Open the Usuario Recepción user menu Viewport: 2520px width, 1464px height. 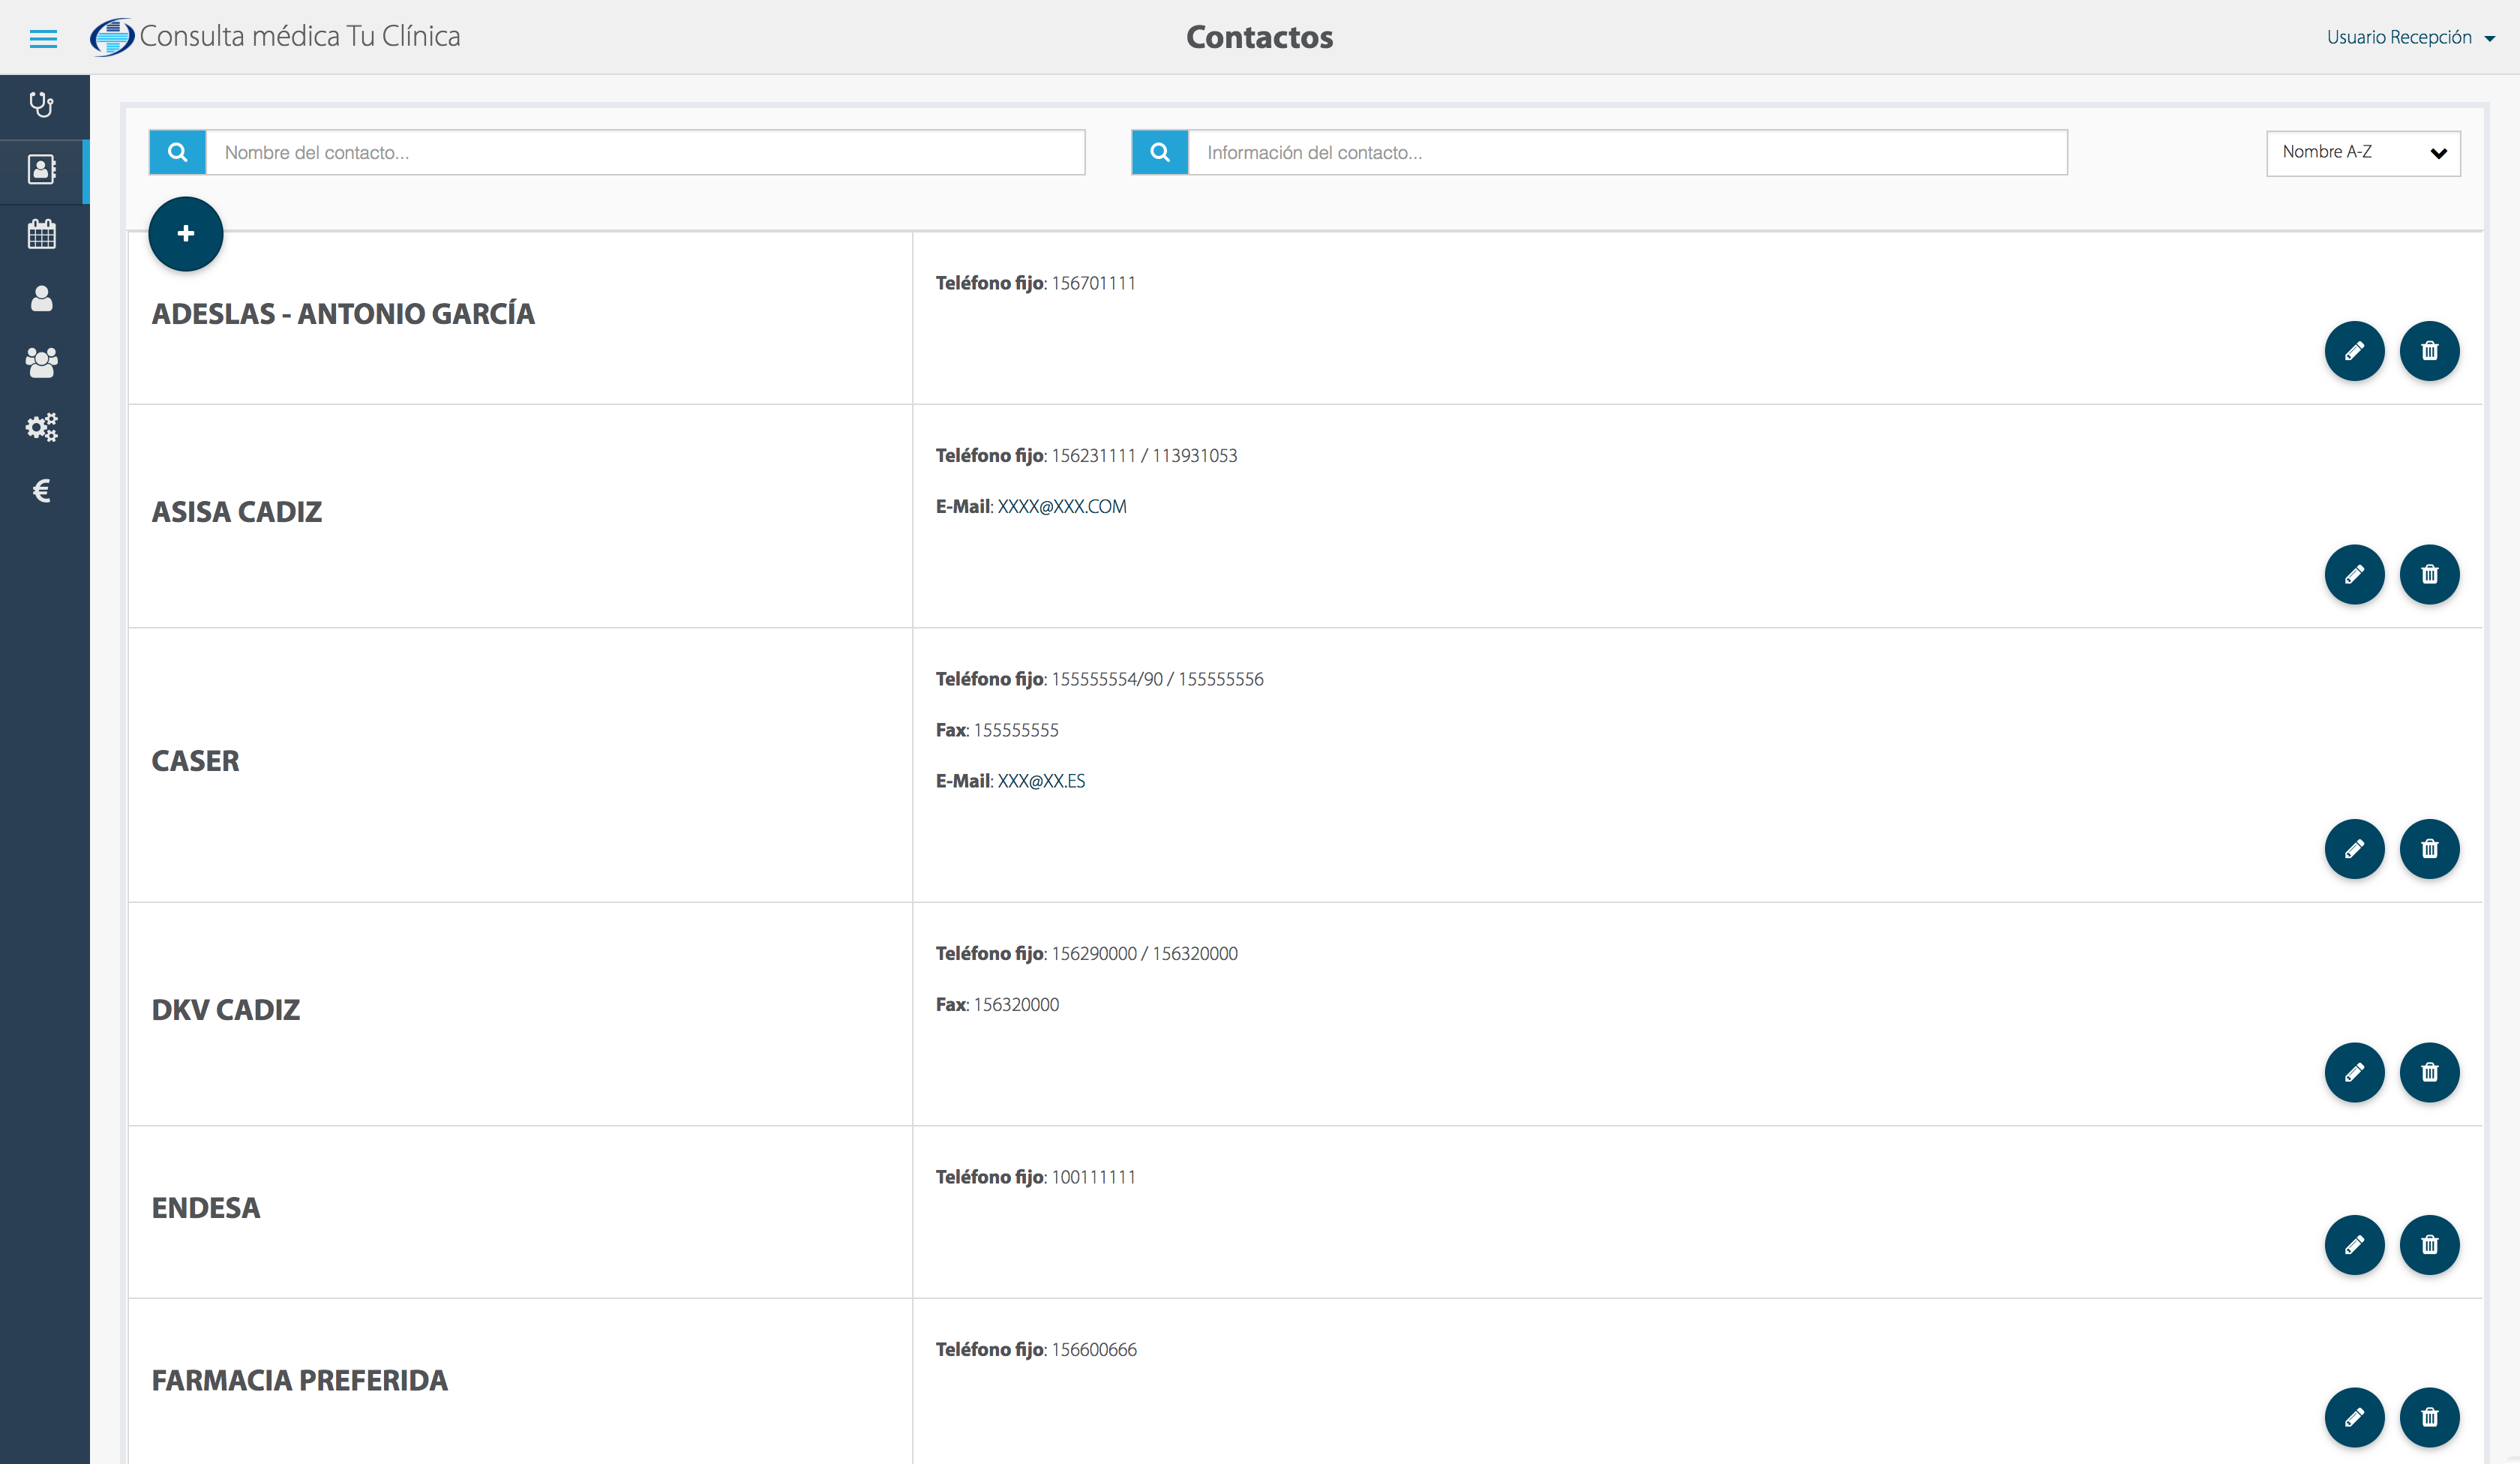coord(2409,38)
